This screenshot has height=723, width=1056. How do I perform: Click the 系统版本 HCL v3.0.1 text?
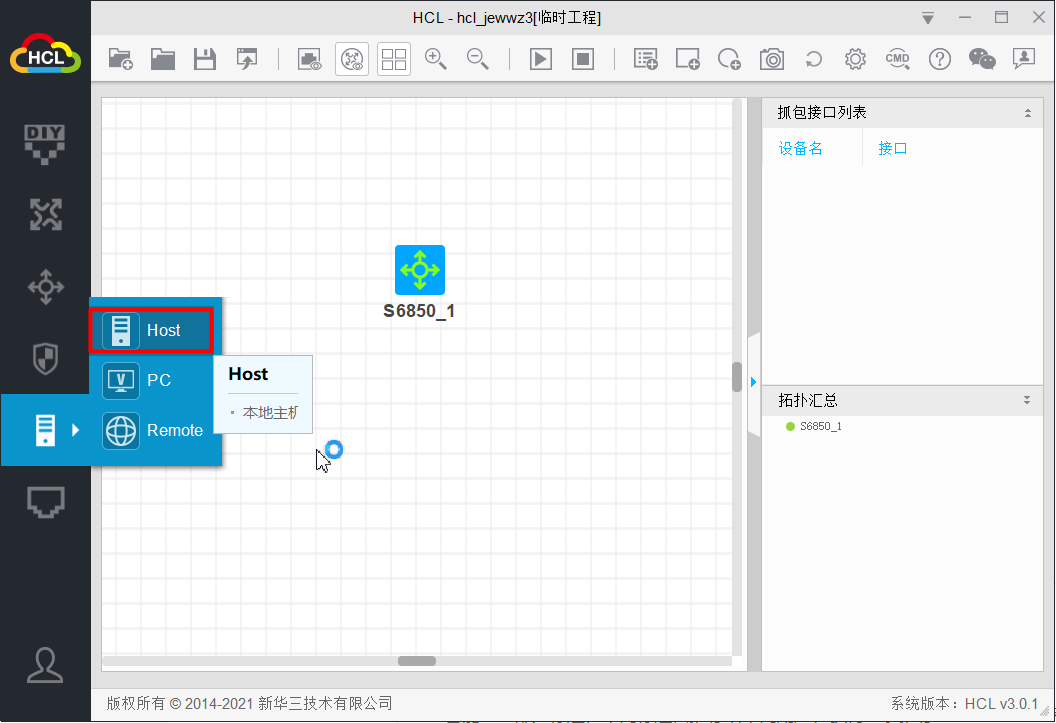(x=964, y=704)
